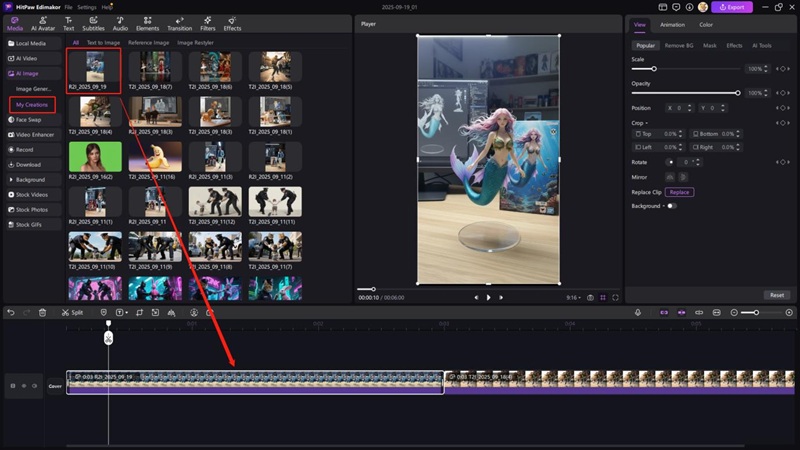Select Face Swap in the left sidebar

pyautogui.click(x=33, y=120)
